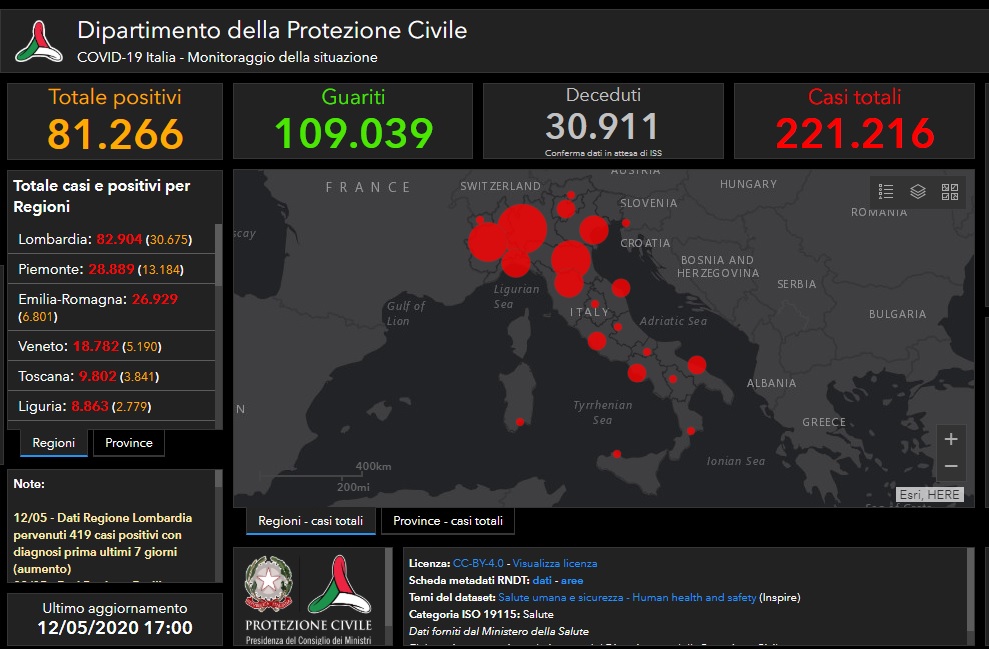Screen dimensions: 989x649
Task: Click the tricolor Protezione Civile logo at bottom
Action: pyautogui.click(x=339, y=584)
